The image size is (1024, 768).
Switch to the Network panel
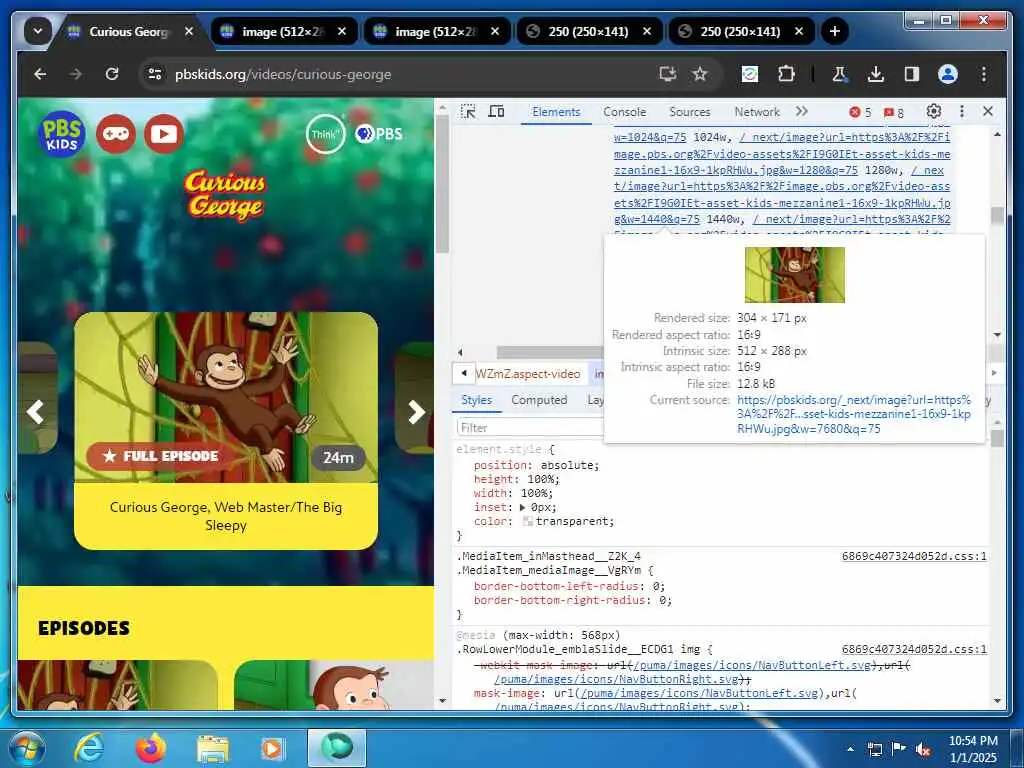pos(756,112)
